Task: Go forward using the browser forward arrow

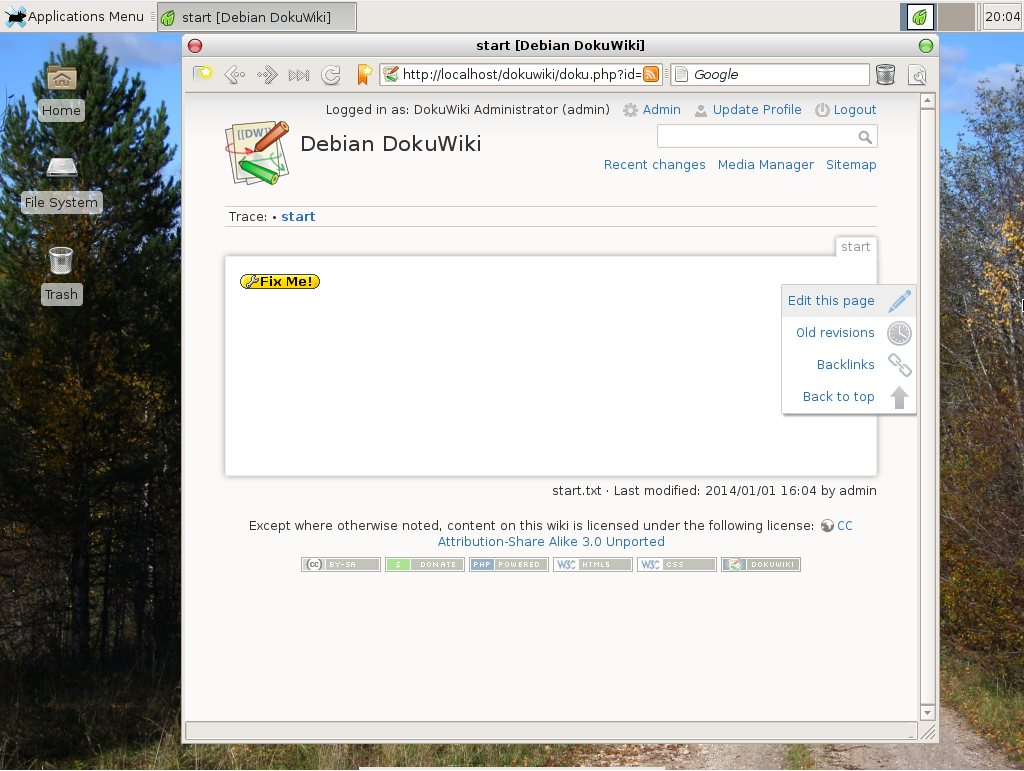Action: (x=266, y=75)
